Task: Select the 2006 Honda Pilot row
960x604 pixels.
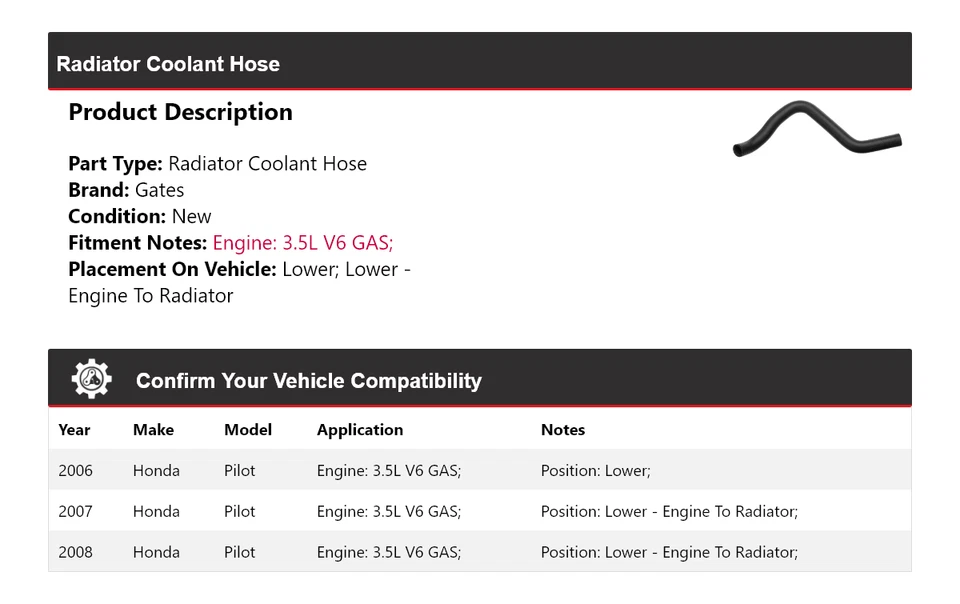Action: click(479, 471)
